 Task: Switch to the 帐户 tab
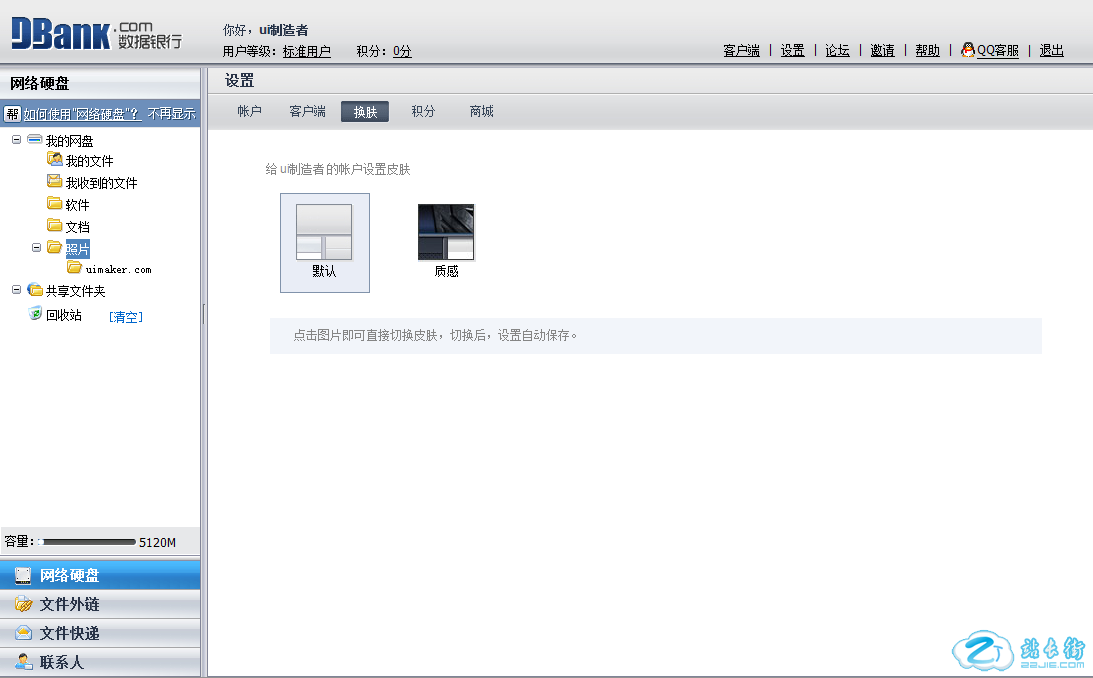[249, 112]
